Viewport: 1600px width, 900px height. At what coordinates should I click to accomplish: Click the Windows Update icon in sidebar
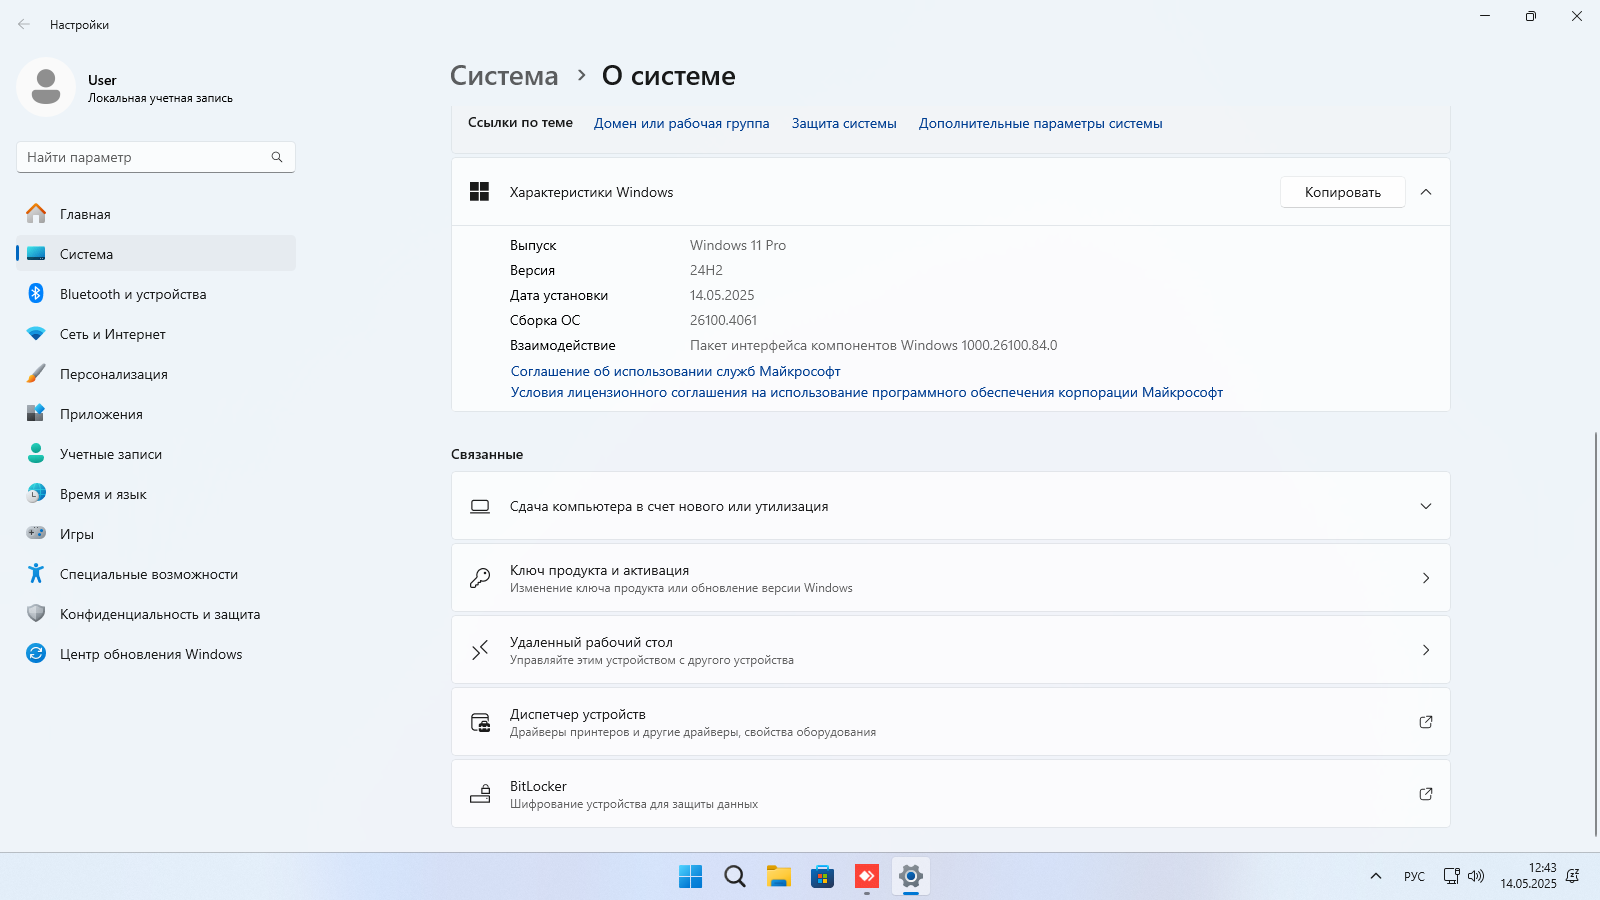(36, 654)
